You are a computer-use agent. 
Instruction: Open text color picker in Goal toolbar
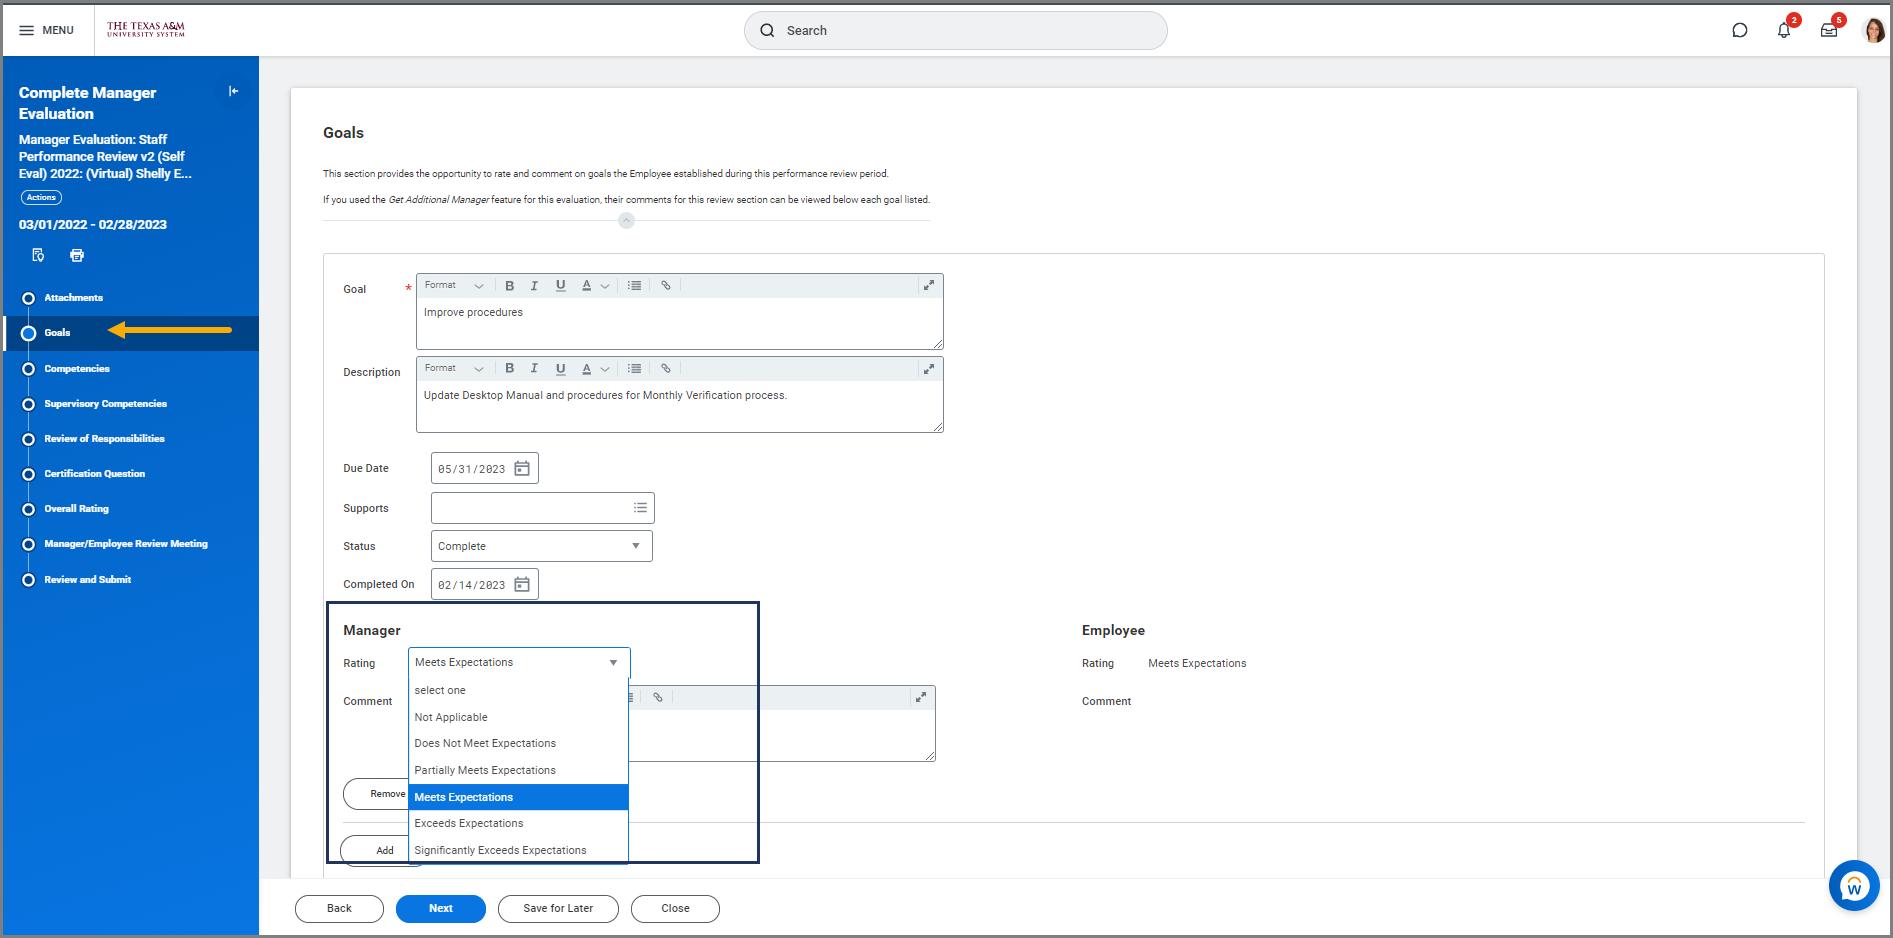(x=595, y=286)
